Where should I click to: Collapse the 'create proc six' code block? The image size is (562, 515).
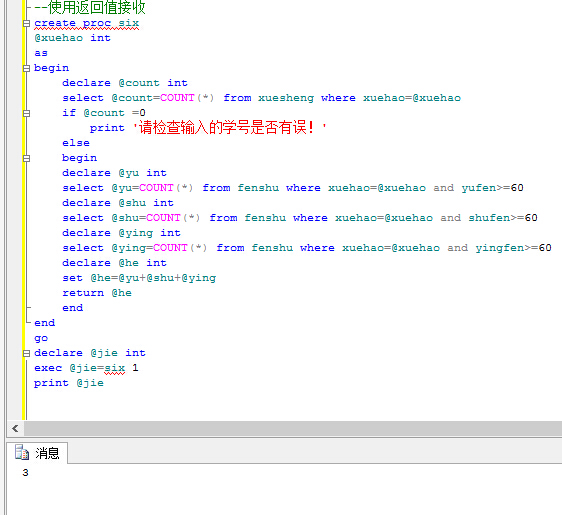[x=26, y=24]
